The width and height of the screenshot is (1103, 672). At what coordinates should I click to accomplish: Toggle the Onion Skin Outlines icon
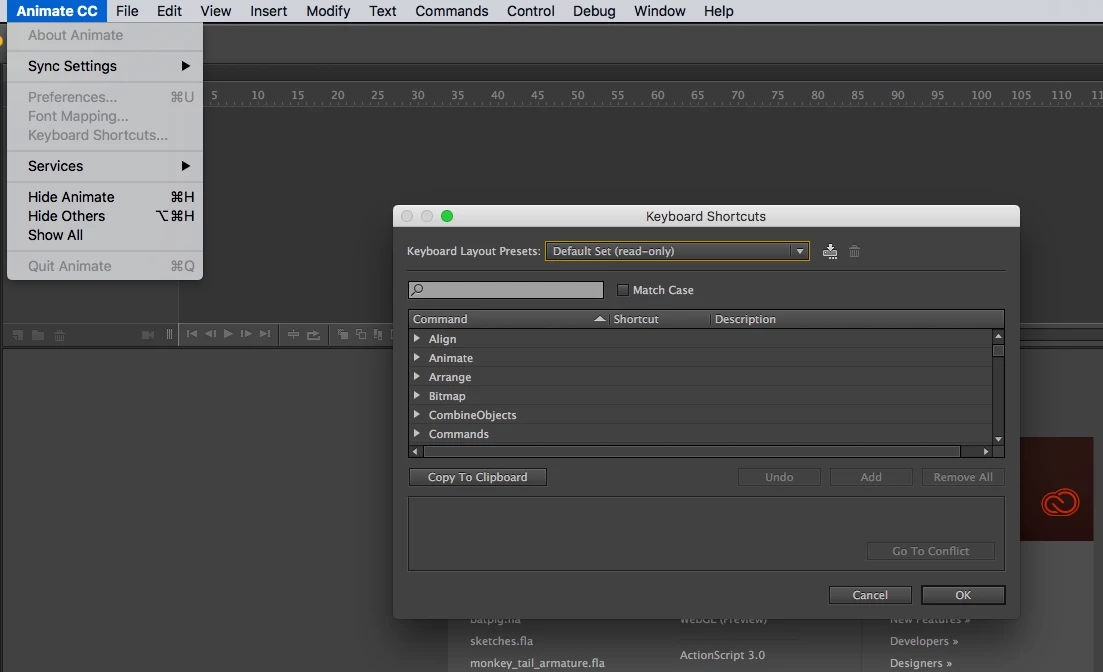point(361,334)
